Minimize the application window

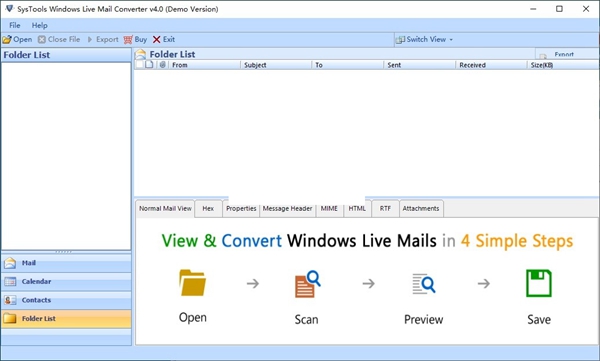click(533, 9)
